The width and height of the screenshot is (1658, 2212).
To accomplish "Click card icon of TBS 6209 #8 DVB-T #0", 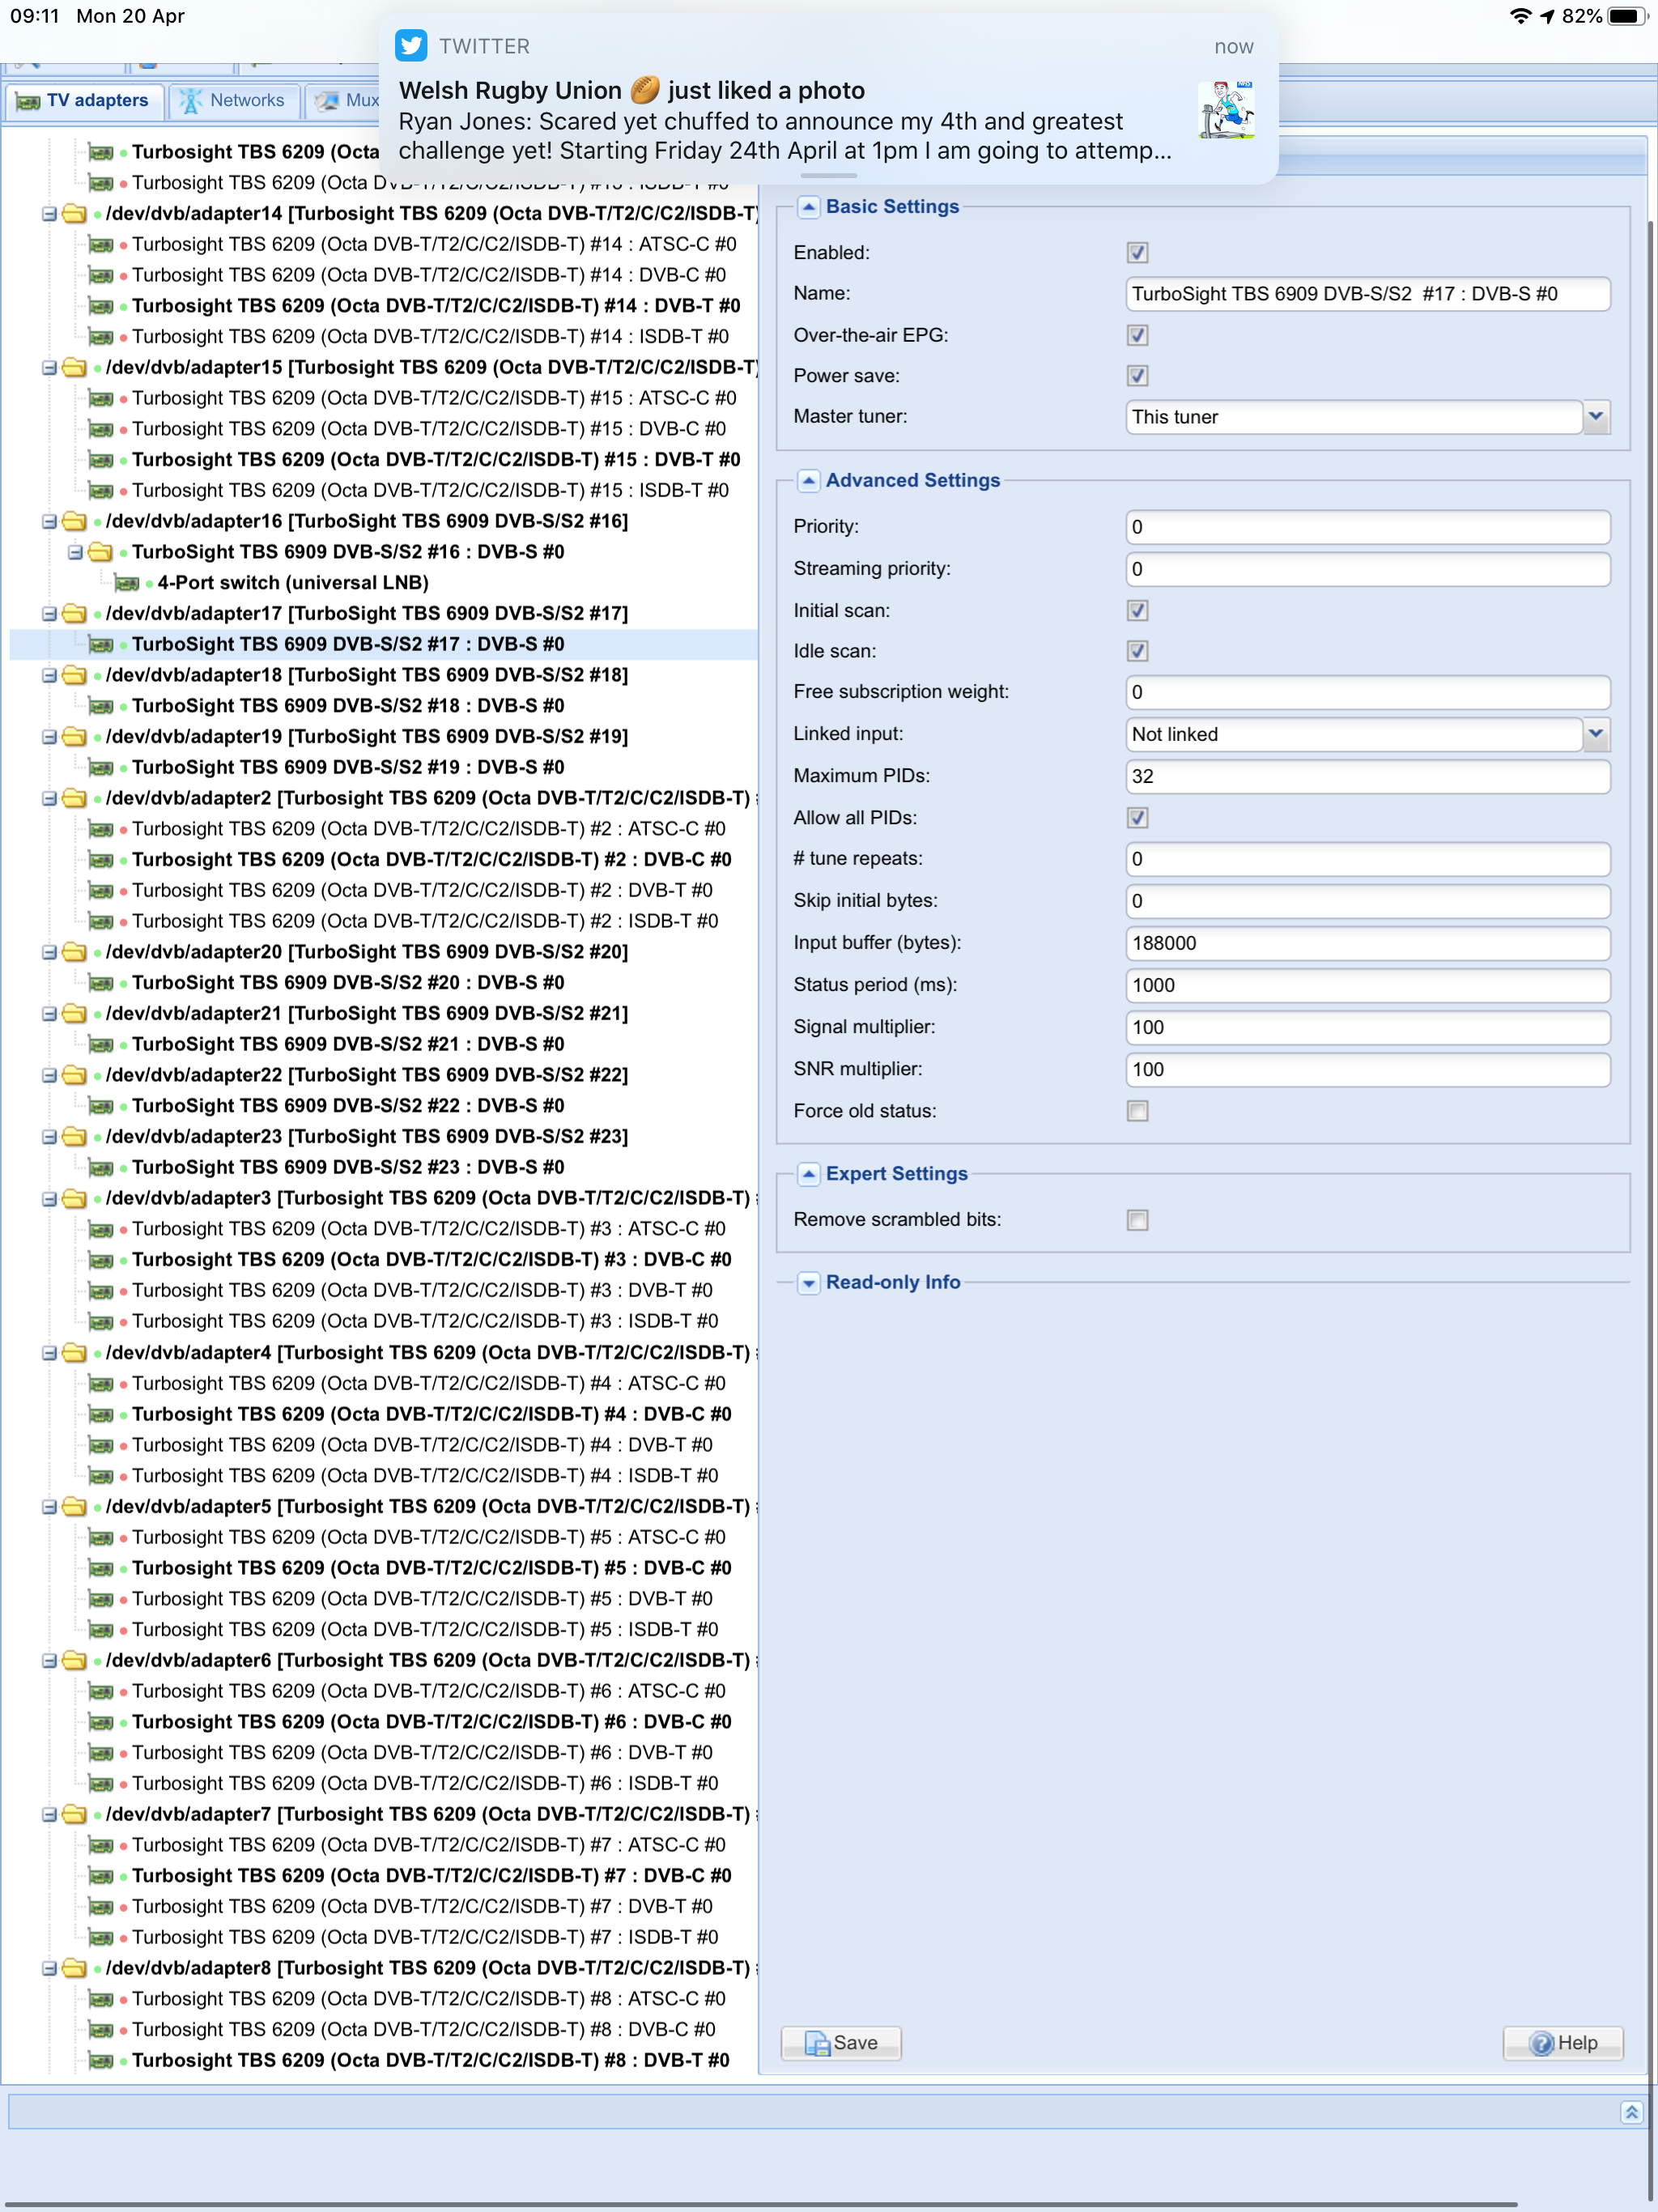I will pos(100,2060).
